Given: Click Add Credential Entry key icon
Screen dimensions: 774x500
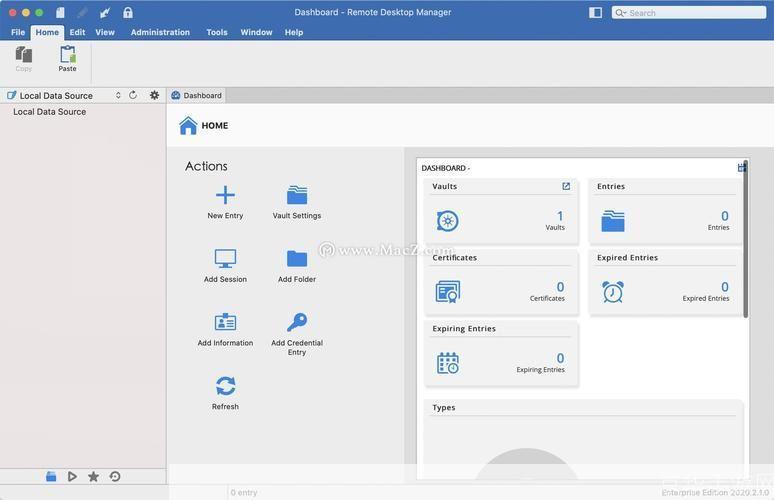Looking at the screenshot, I should click(x=297, y=322).
